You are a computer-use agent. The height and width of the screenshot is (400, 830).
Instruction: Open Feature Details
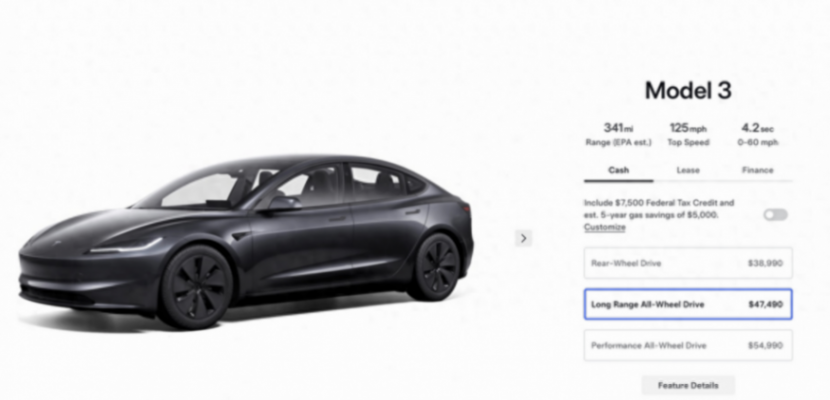[688, 386]
